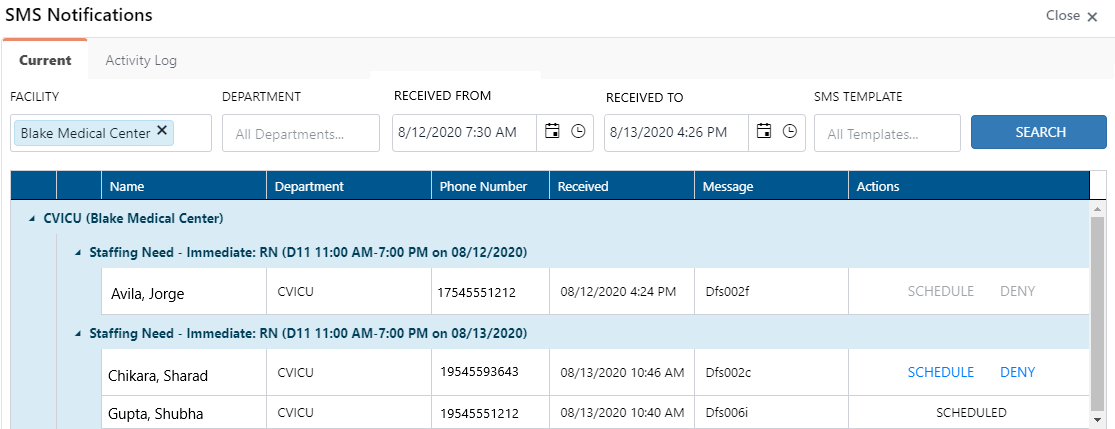Sort by the Received column header
The height and width of the screenshot is (429, 1115).
click(583, 186)
